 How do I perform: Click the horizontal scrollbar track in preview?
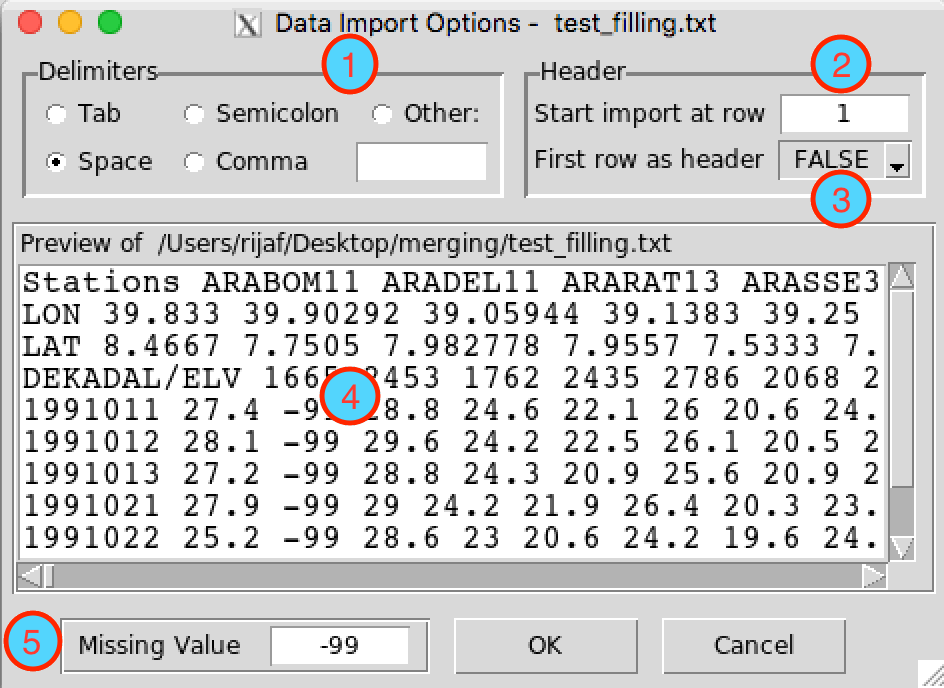[x=458, y=575]
